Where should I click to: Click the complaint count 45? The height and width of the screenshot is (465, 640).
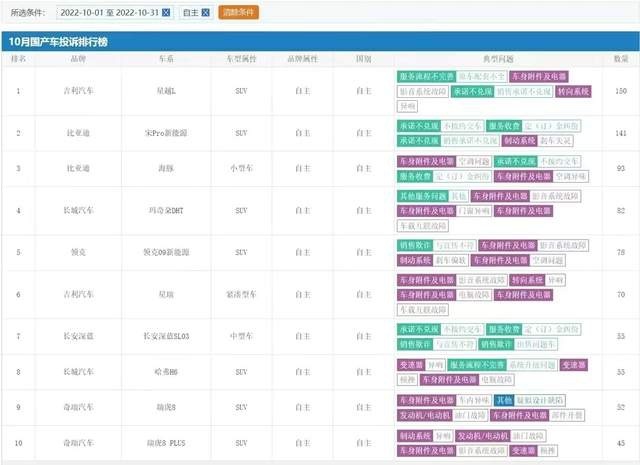tap(621, 443)
